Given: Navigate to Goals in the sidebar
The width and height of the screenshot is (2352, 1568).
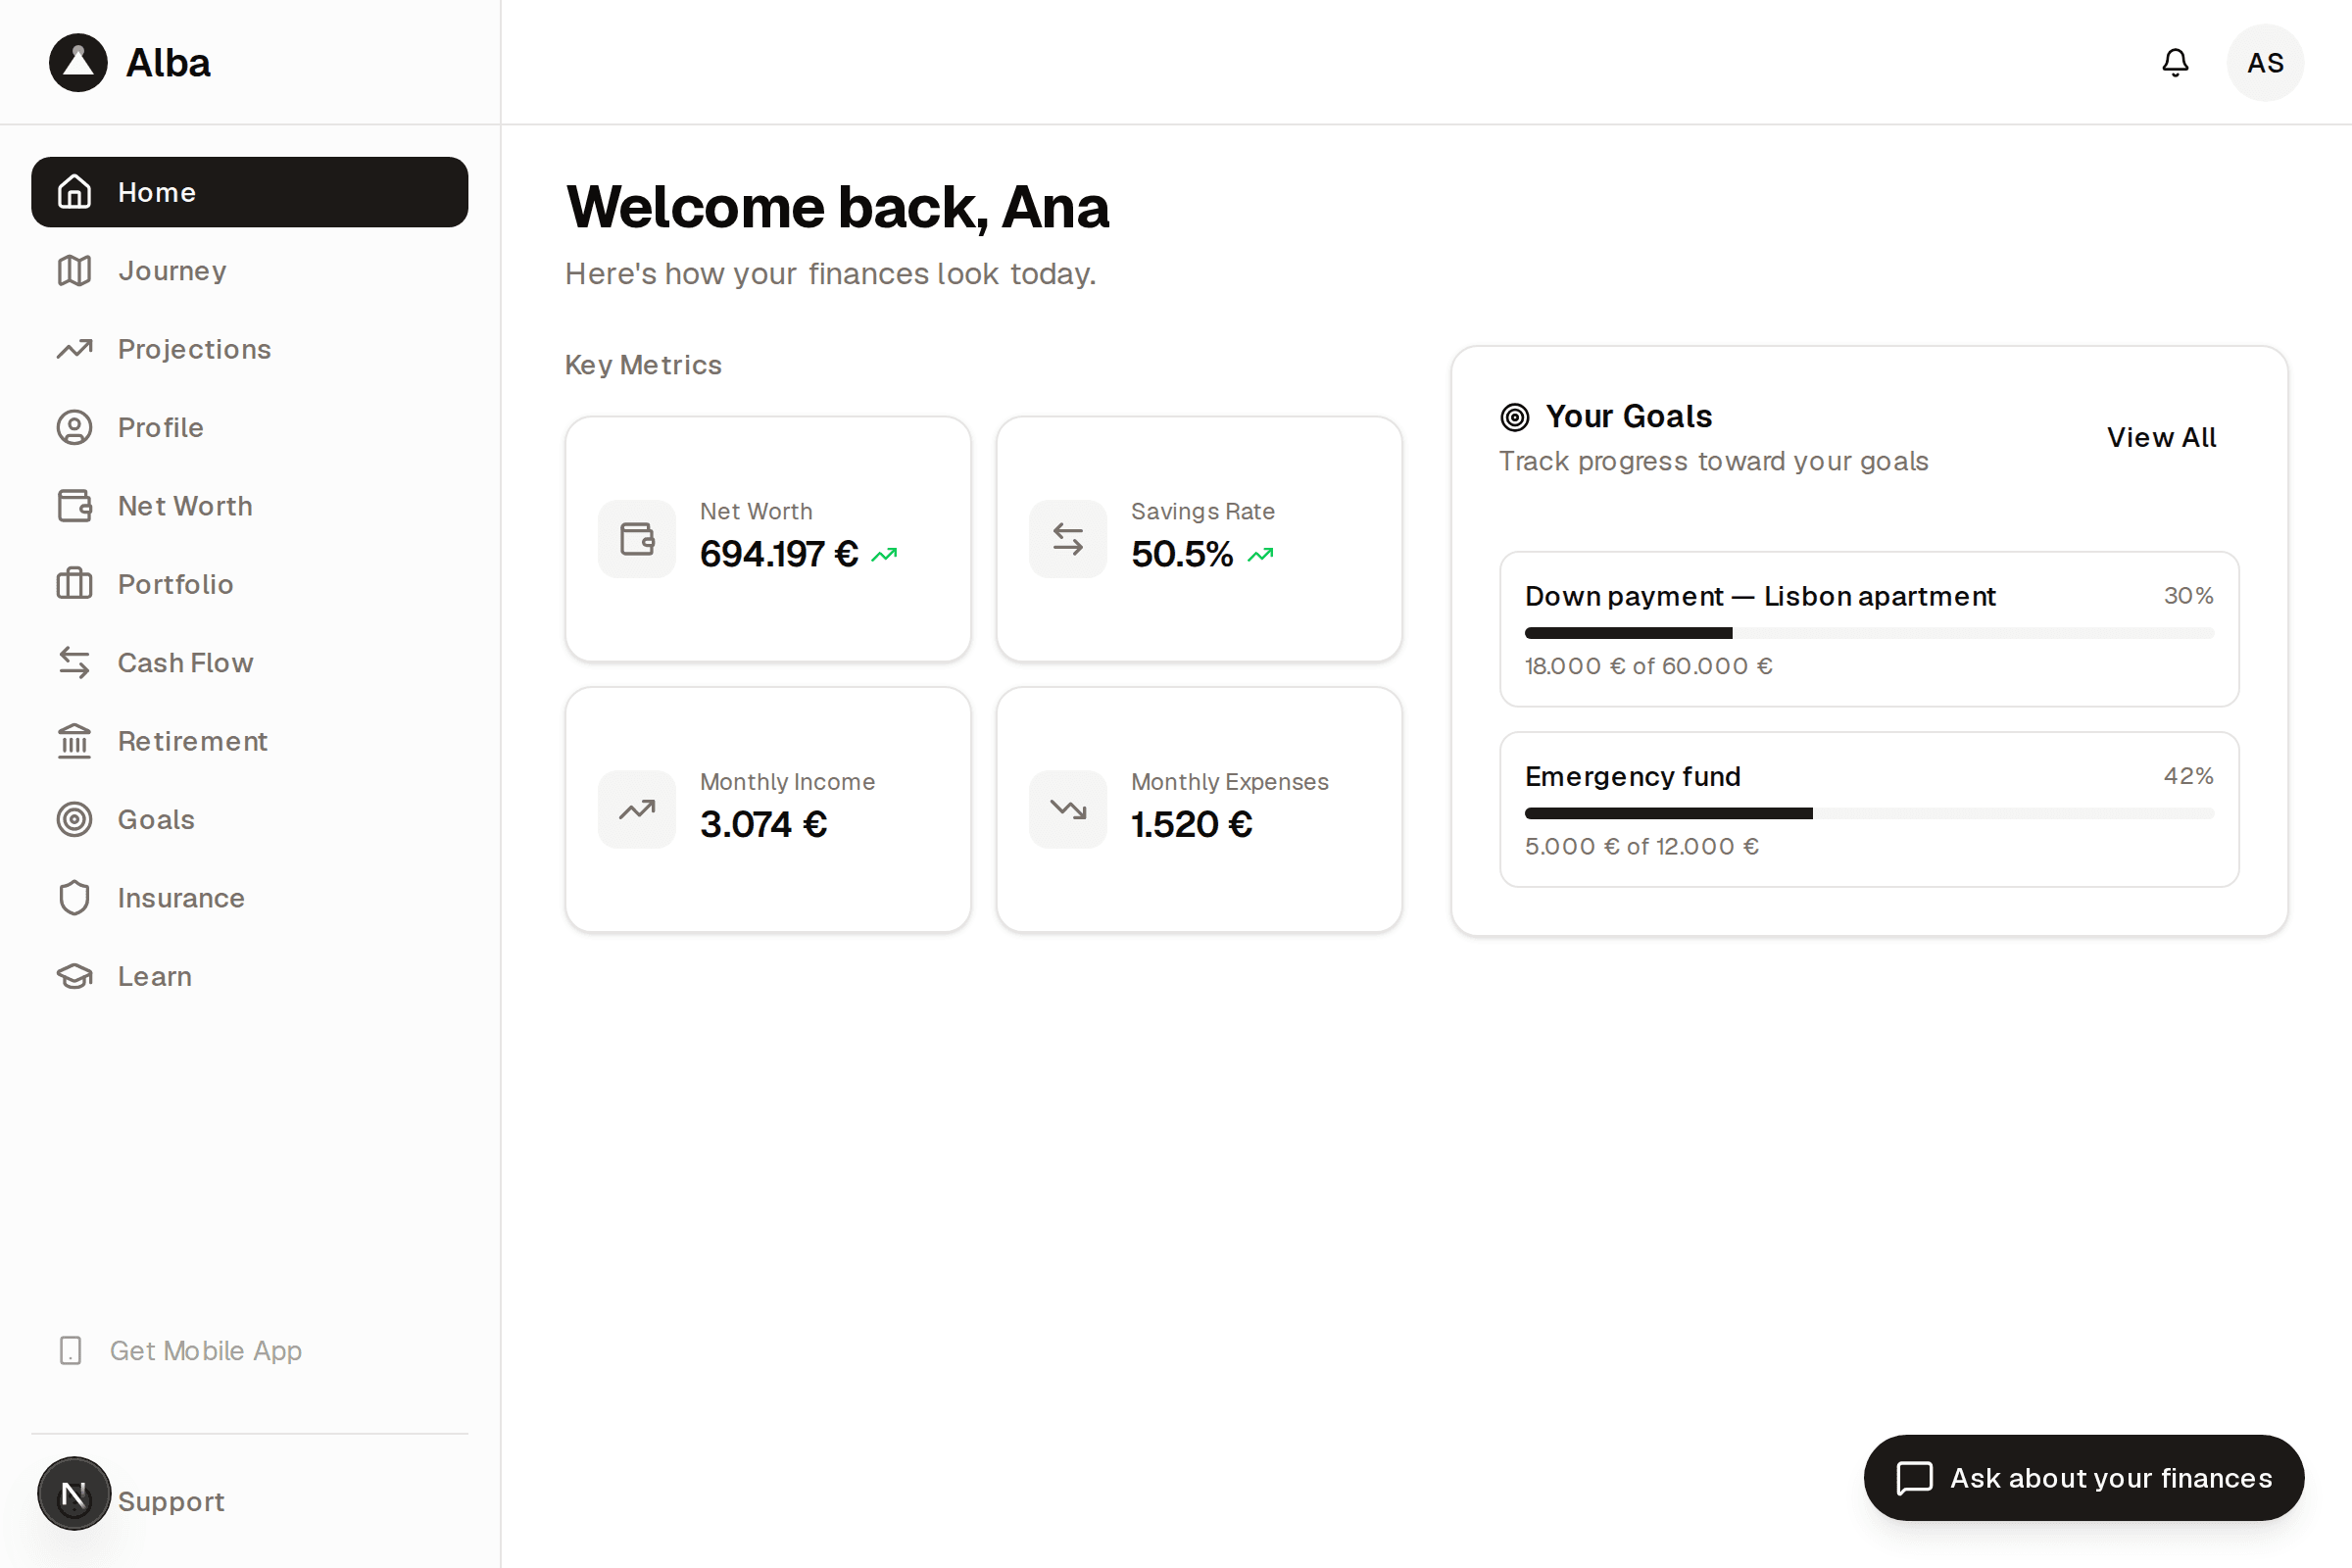Looking at the screenshot, I should [250, 819].
